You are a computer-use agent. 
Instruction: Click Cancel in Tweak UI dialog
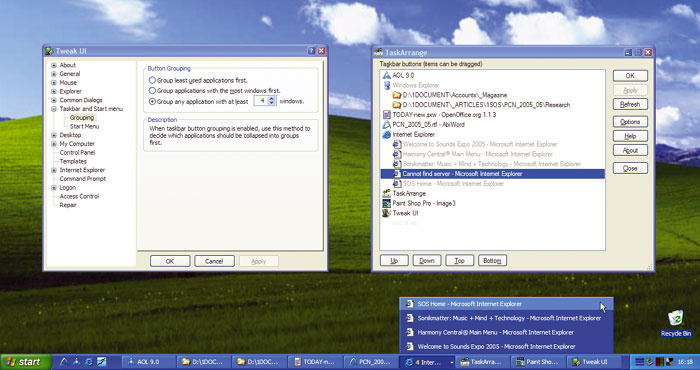coord(214,262)
